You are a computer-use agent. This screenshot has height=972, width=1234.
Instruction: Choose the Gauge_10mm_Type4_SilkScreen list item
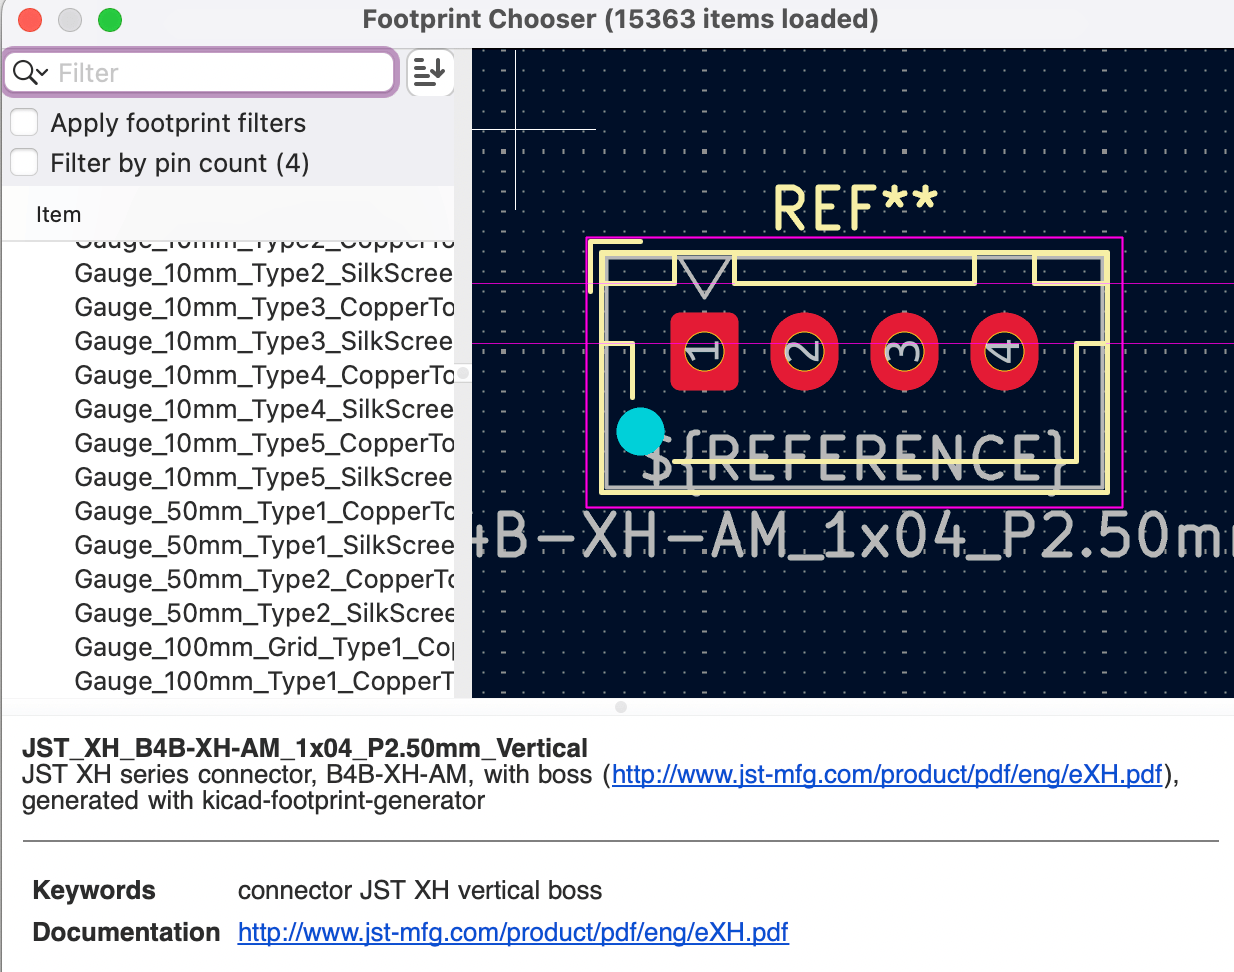263,409
